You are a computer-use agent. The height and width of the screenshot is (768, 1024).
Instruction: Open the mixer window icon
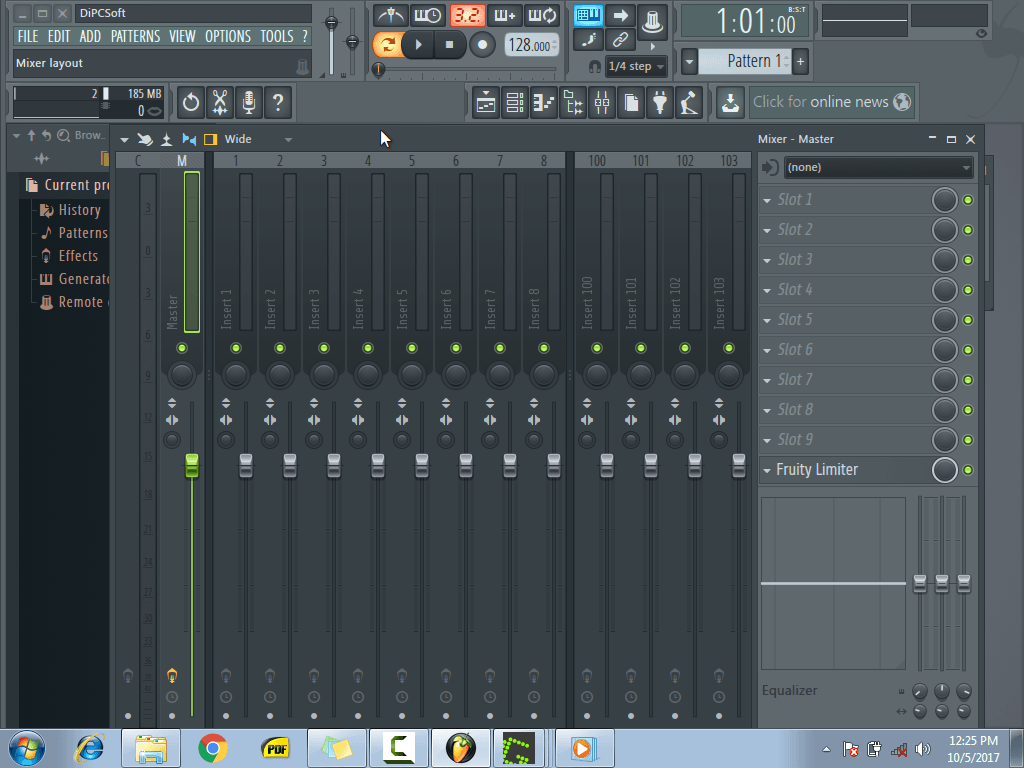pos(601,103)
